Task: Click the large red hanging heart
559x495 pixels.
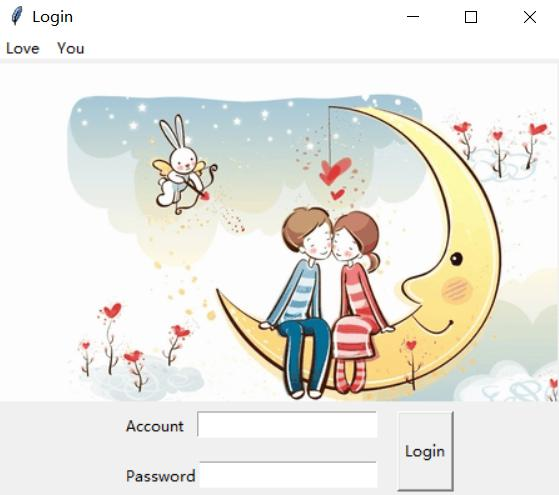Action: (x=335, y=171)
